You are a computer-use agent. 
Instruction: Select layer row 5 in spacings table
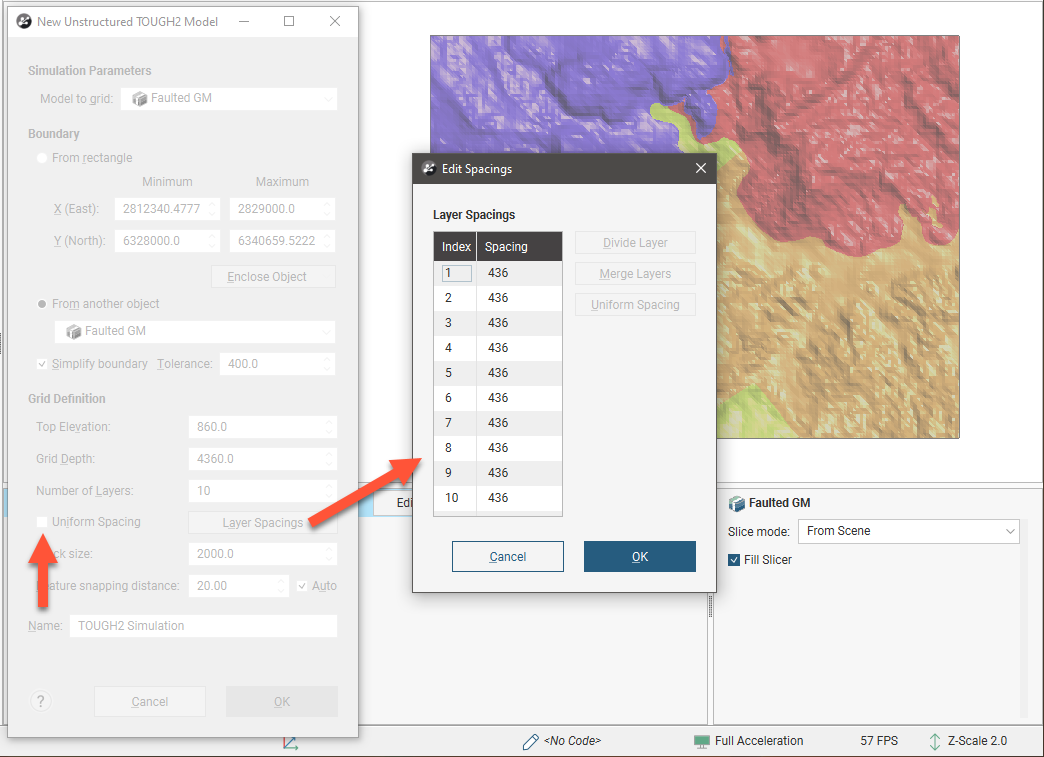point(497,373)
